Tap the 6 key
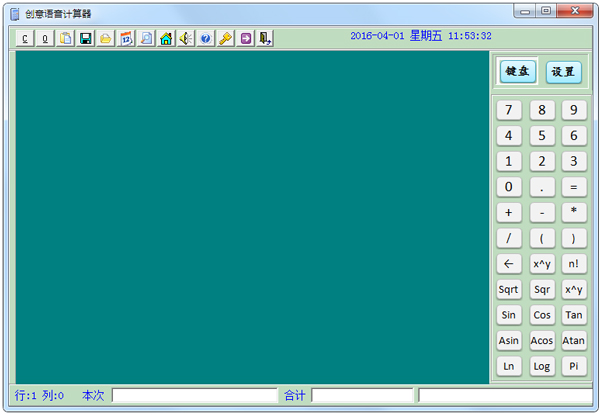The height and width of the screenshot is (415, 600). tap(574, 136)
